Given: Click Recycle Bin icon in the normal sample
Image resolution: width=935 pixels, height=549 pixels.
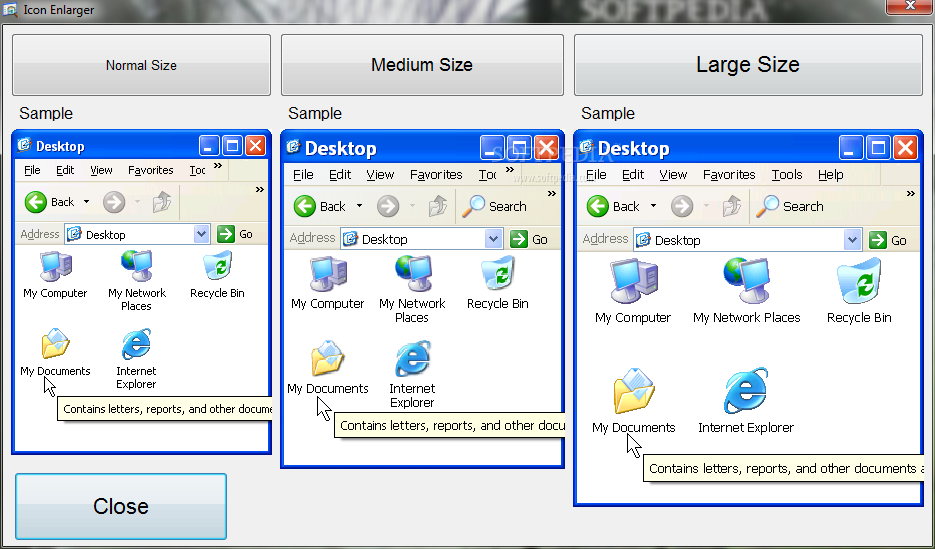Looking at the screenshot, I should coord(218,266).
